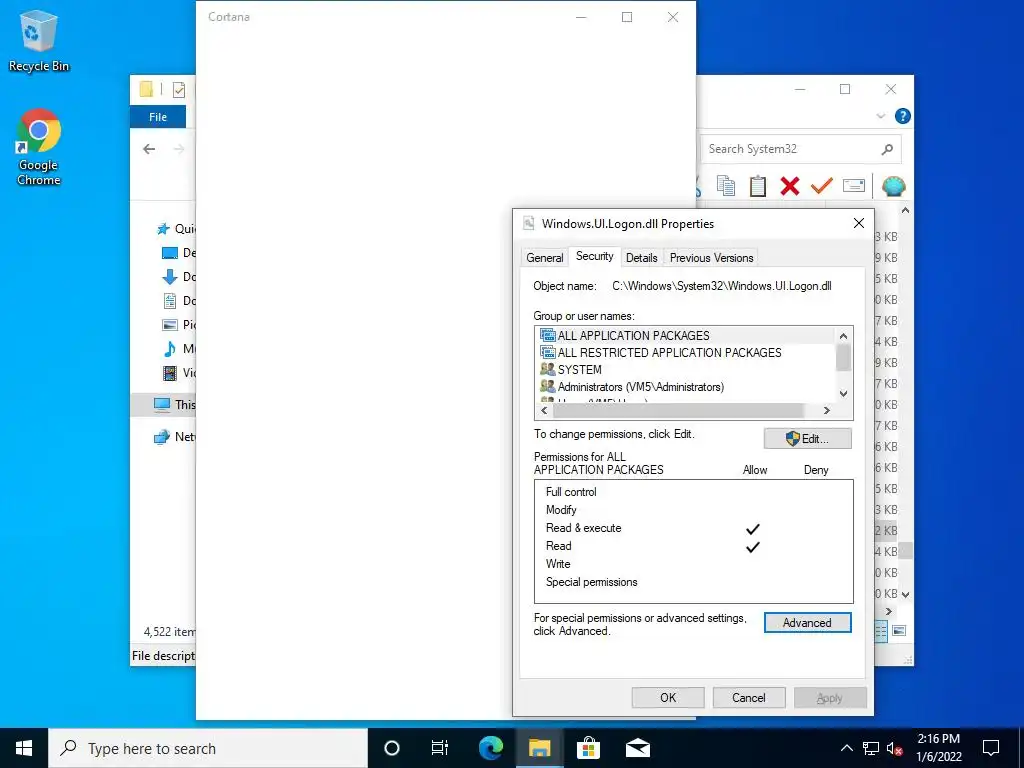
Task: Click group list horizontal scroll left arrow
Action: 545,411
